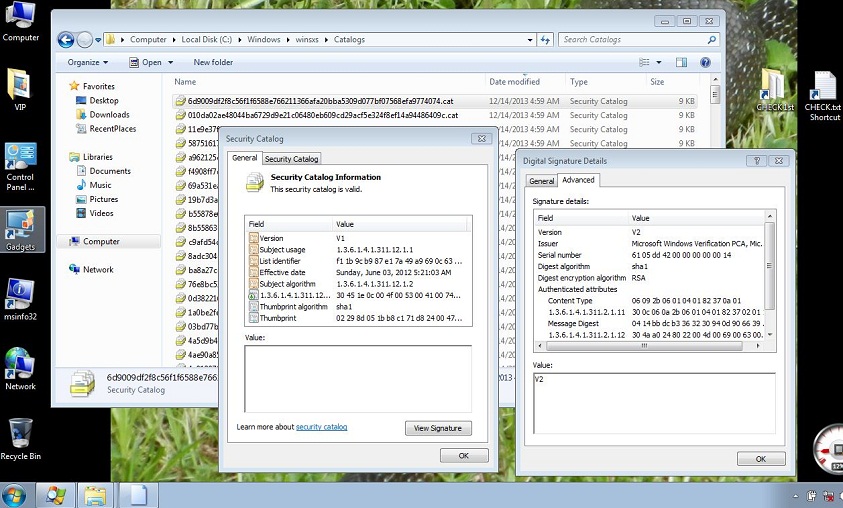Open the Computer desktop icon
The height and width of the screenshot is (508, 843).
click(20, 22)
